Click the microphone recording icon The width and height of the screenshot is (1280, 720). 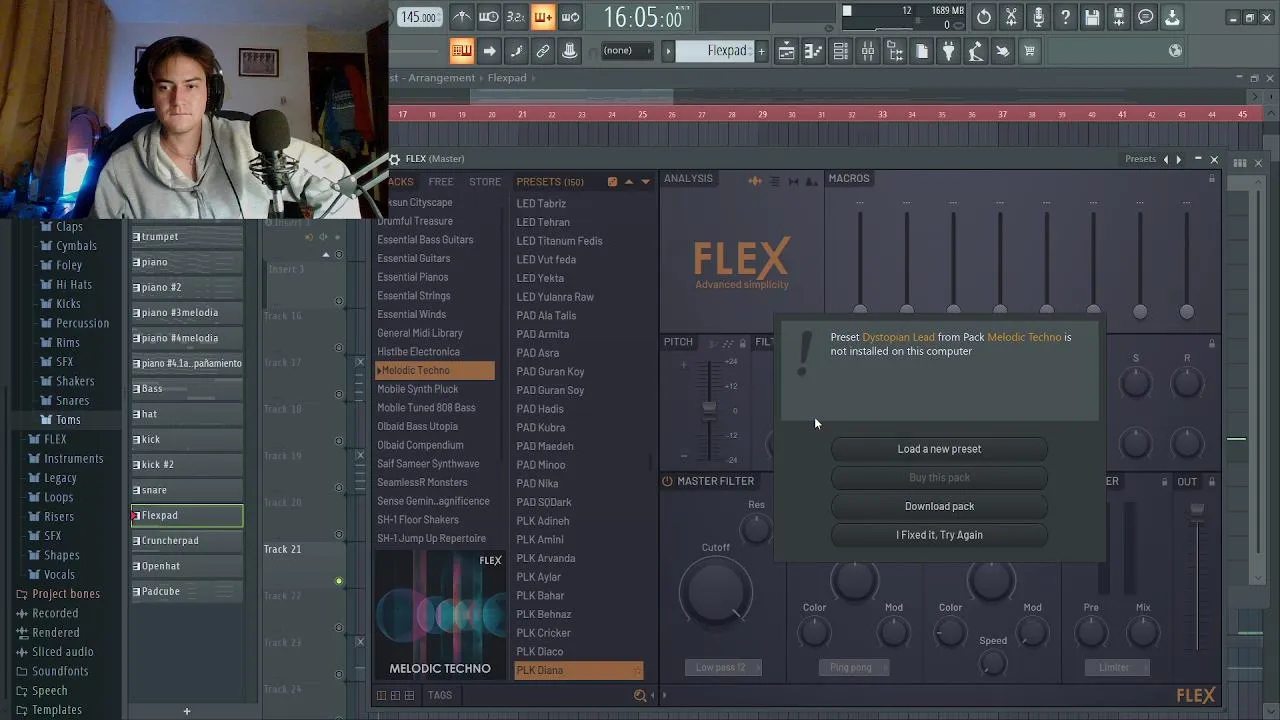tap(1038, 17)
